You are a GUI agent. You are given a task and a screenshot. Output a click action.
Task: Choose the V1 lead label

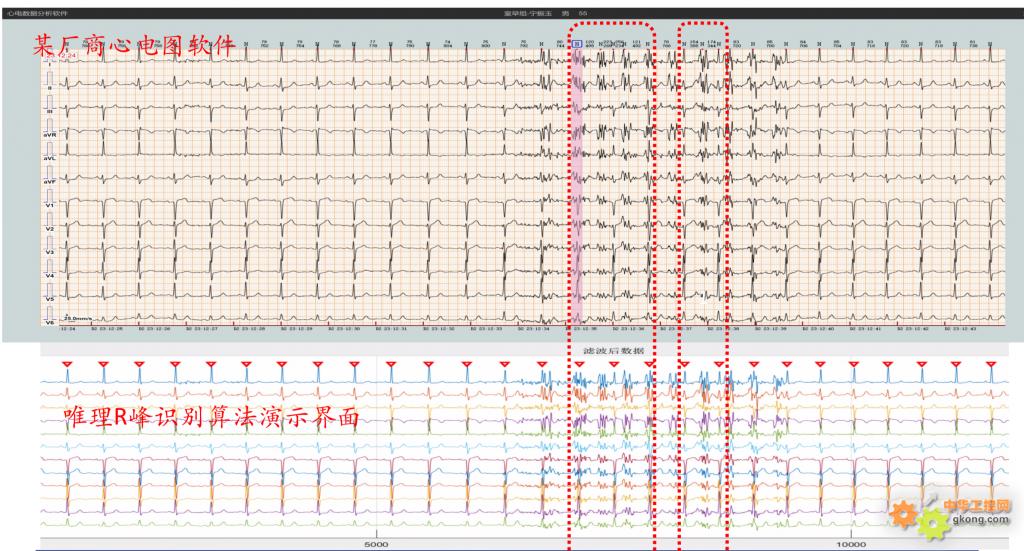point(48,205)
